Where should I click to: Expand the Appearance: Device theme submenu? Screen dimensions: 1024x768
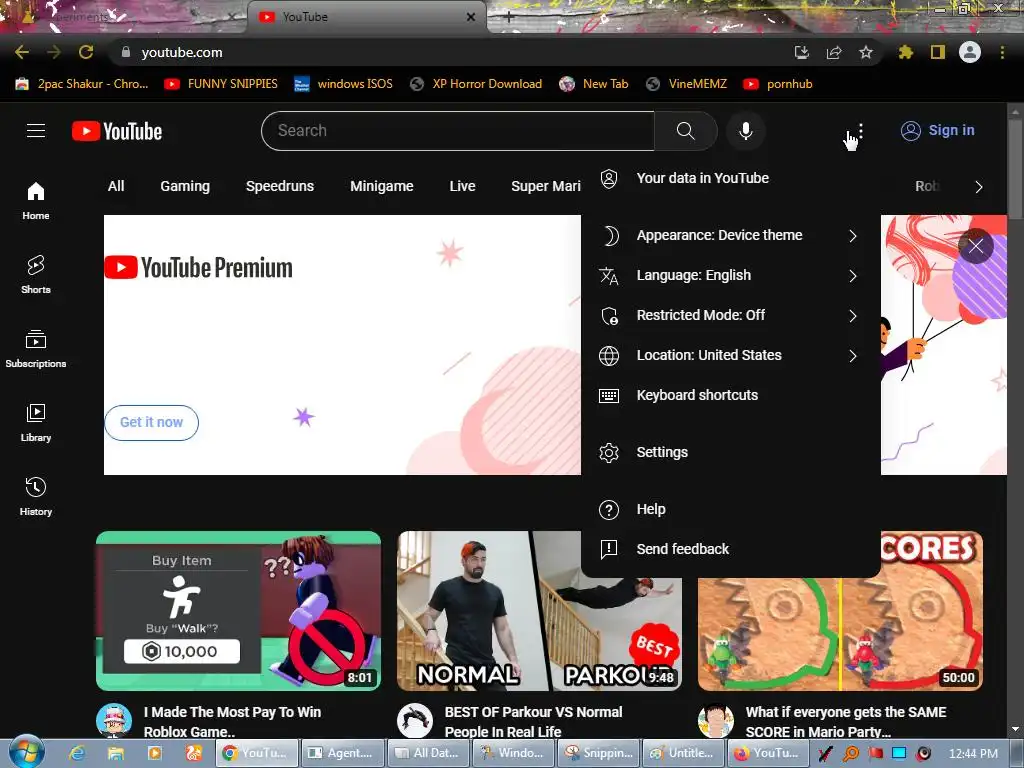730,235
